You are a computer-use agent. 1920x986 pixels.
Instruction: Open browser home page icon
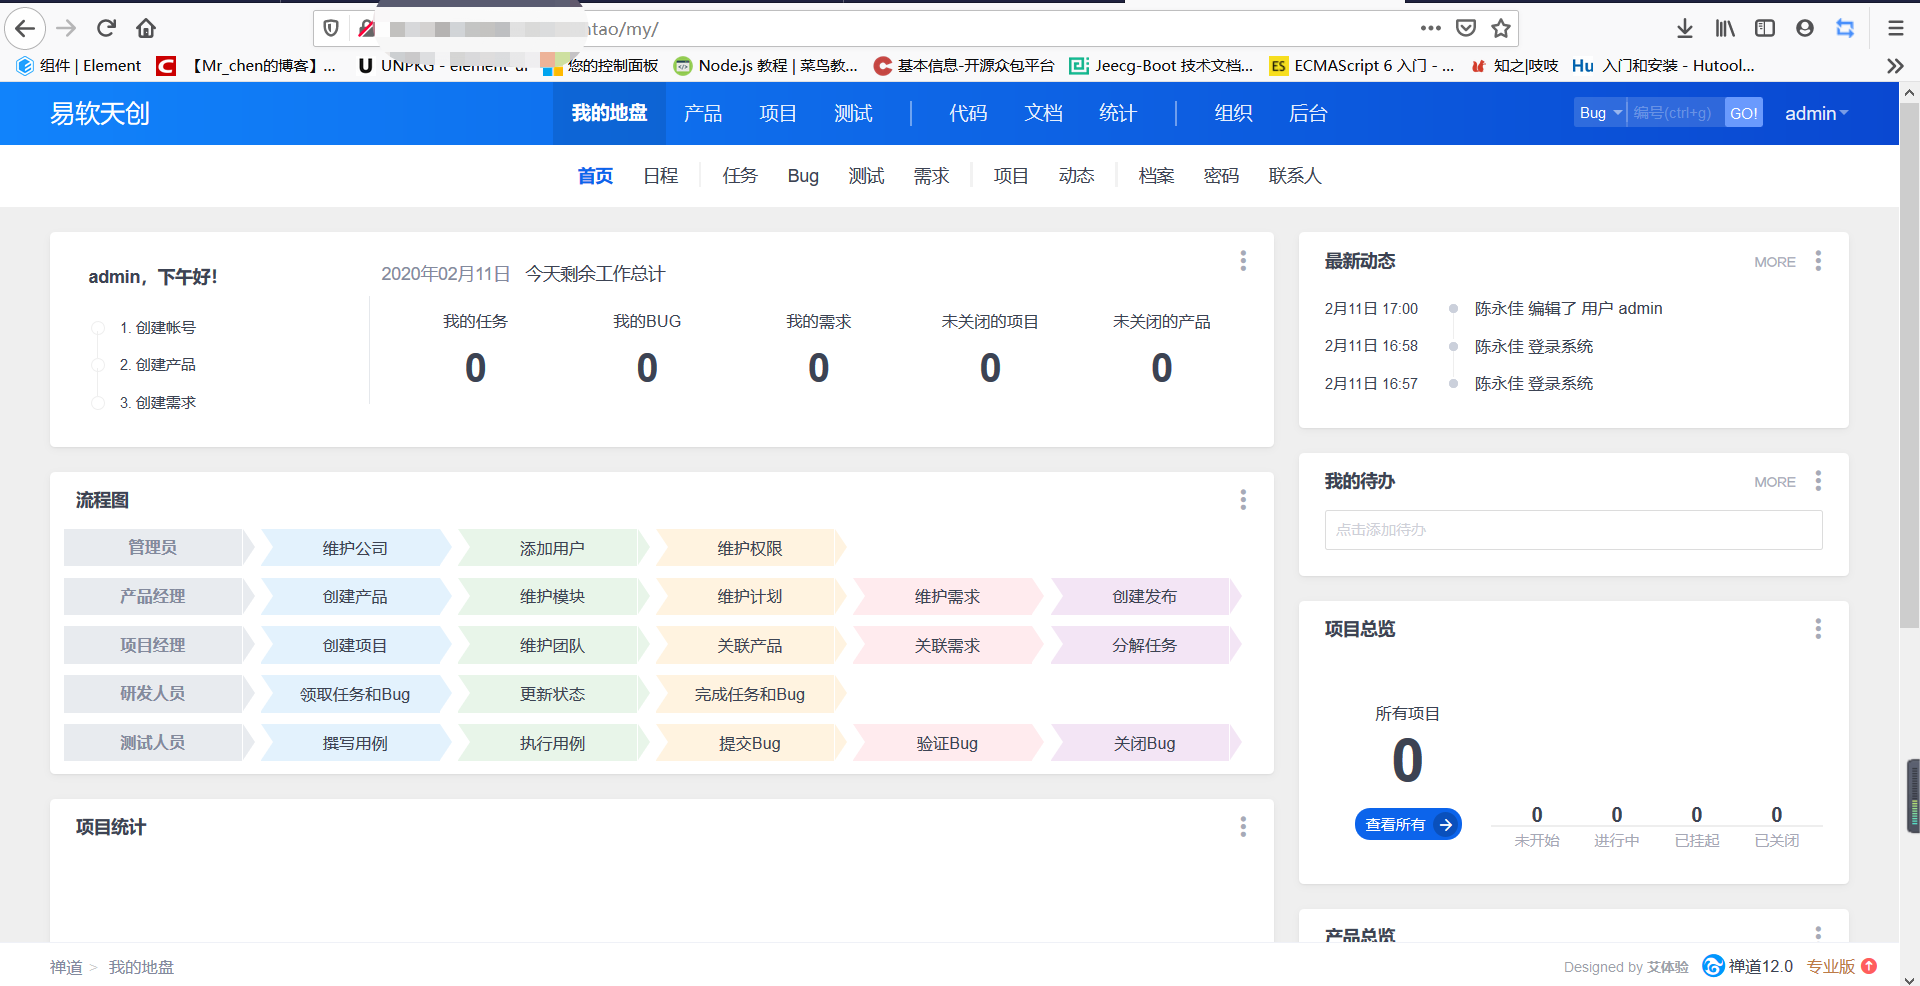tap(146, 28)
